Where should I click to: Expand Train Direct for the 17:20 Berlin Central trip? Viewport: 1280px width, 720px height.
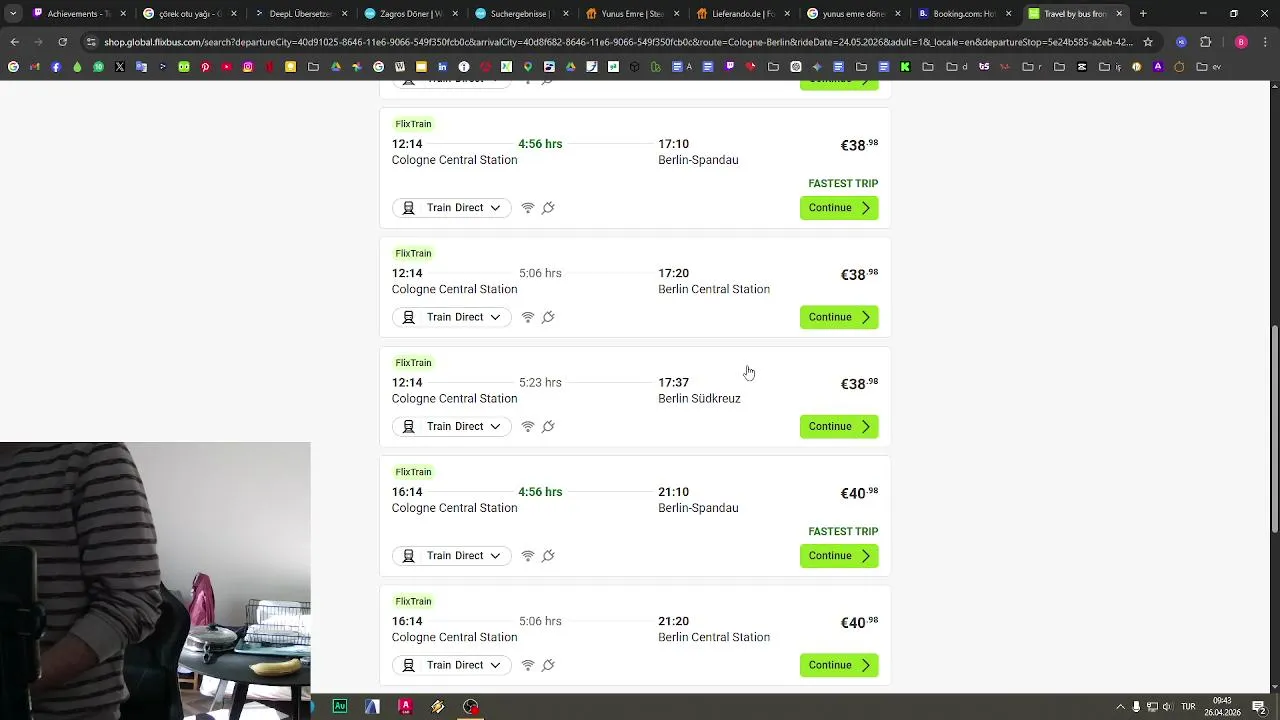452,317
